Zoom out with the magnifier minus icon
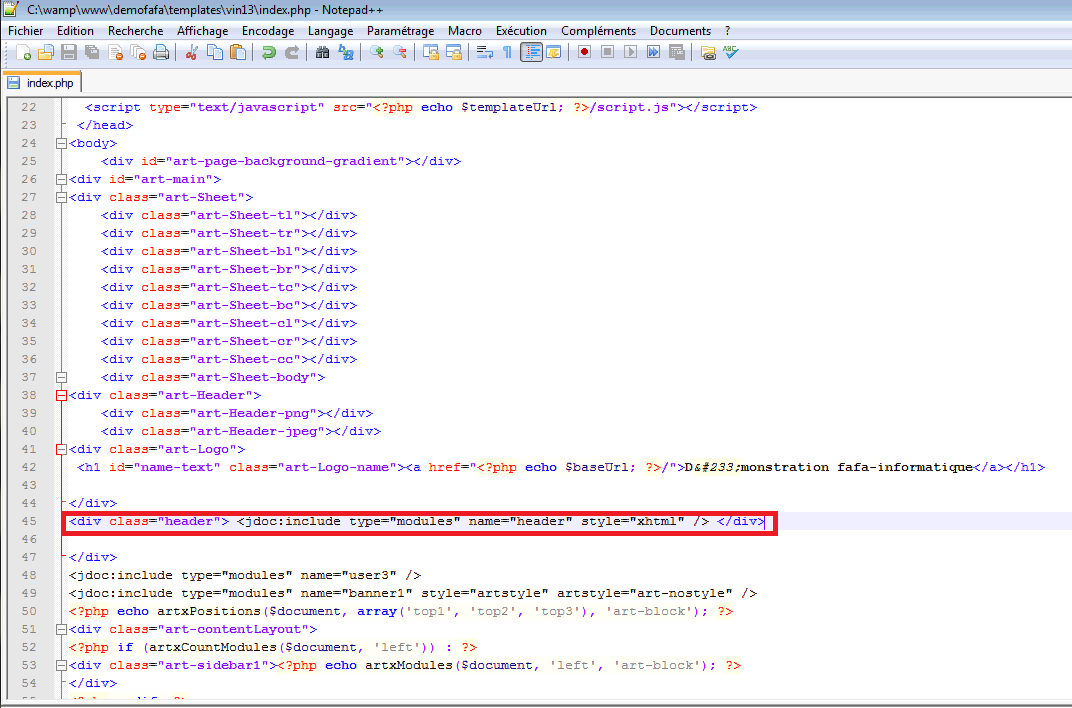Image resolution: width=1072 pixels, height=708 pixels. [x=400, y=53]
